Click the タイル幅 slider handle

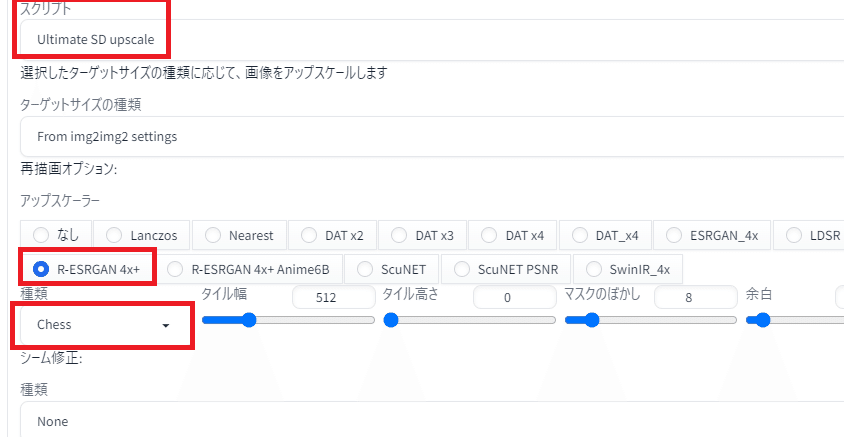click(x=249, y=320)
